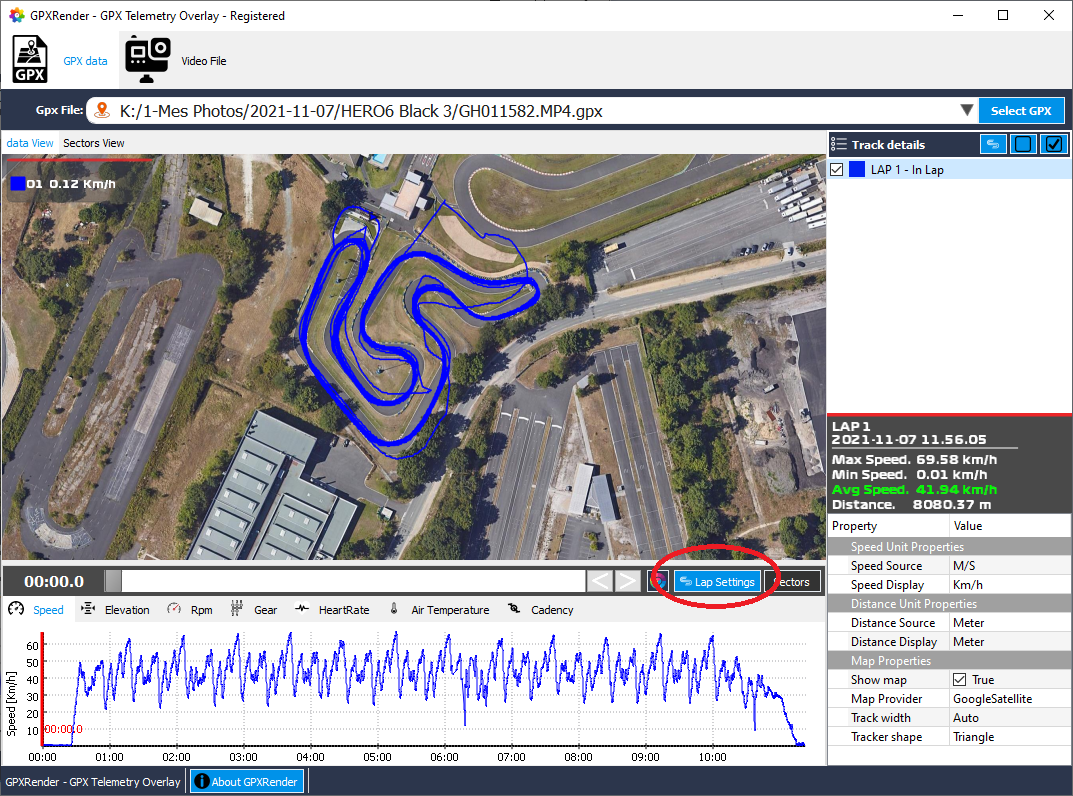Screen dimensions: 1073x796
Task: Click the Cadency chart icon
Action: [x=516, y=609]
